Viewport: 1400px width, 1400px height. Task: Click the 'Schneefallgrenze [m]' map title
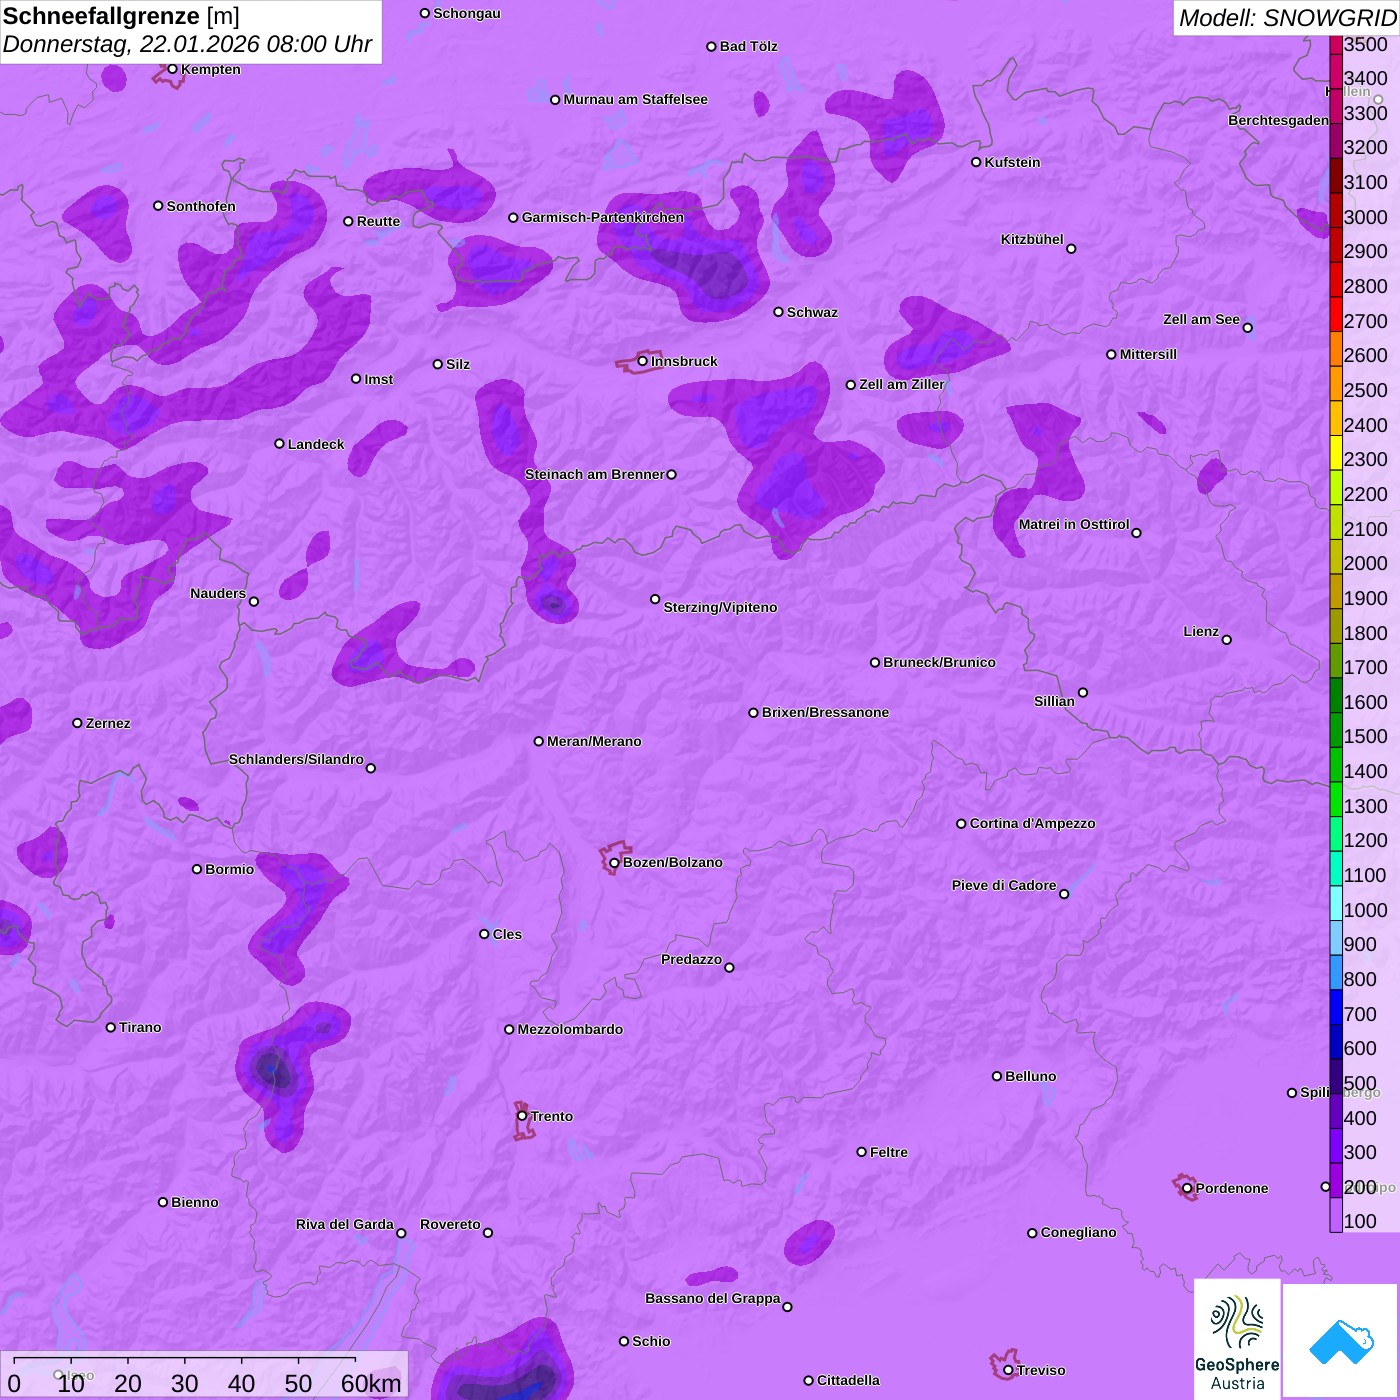pos(121,16)
